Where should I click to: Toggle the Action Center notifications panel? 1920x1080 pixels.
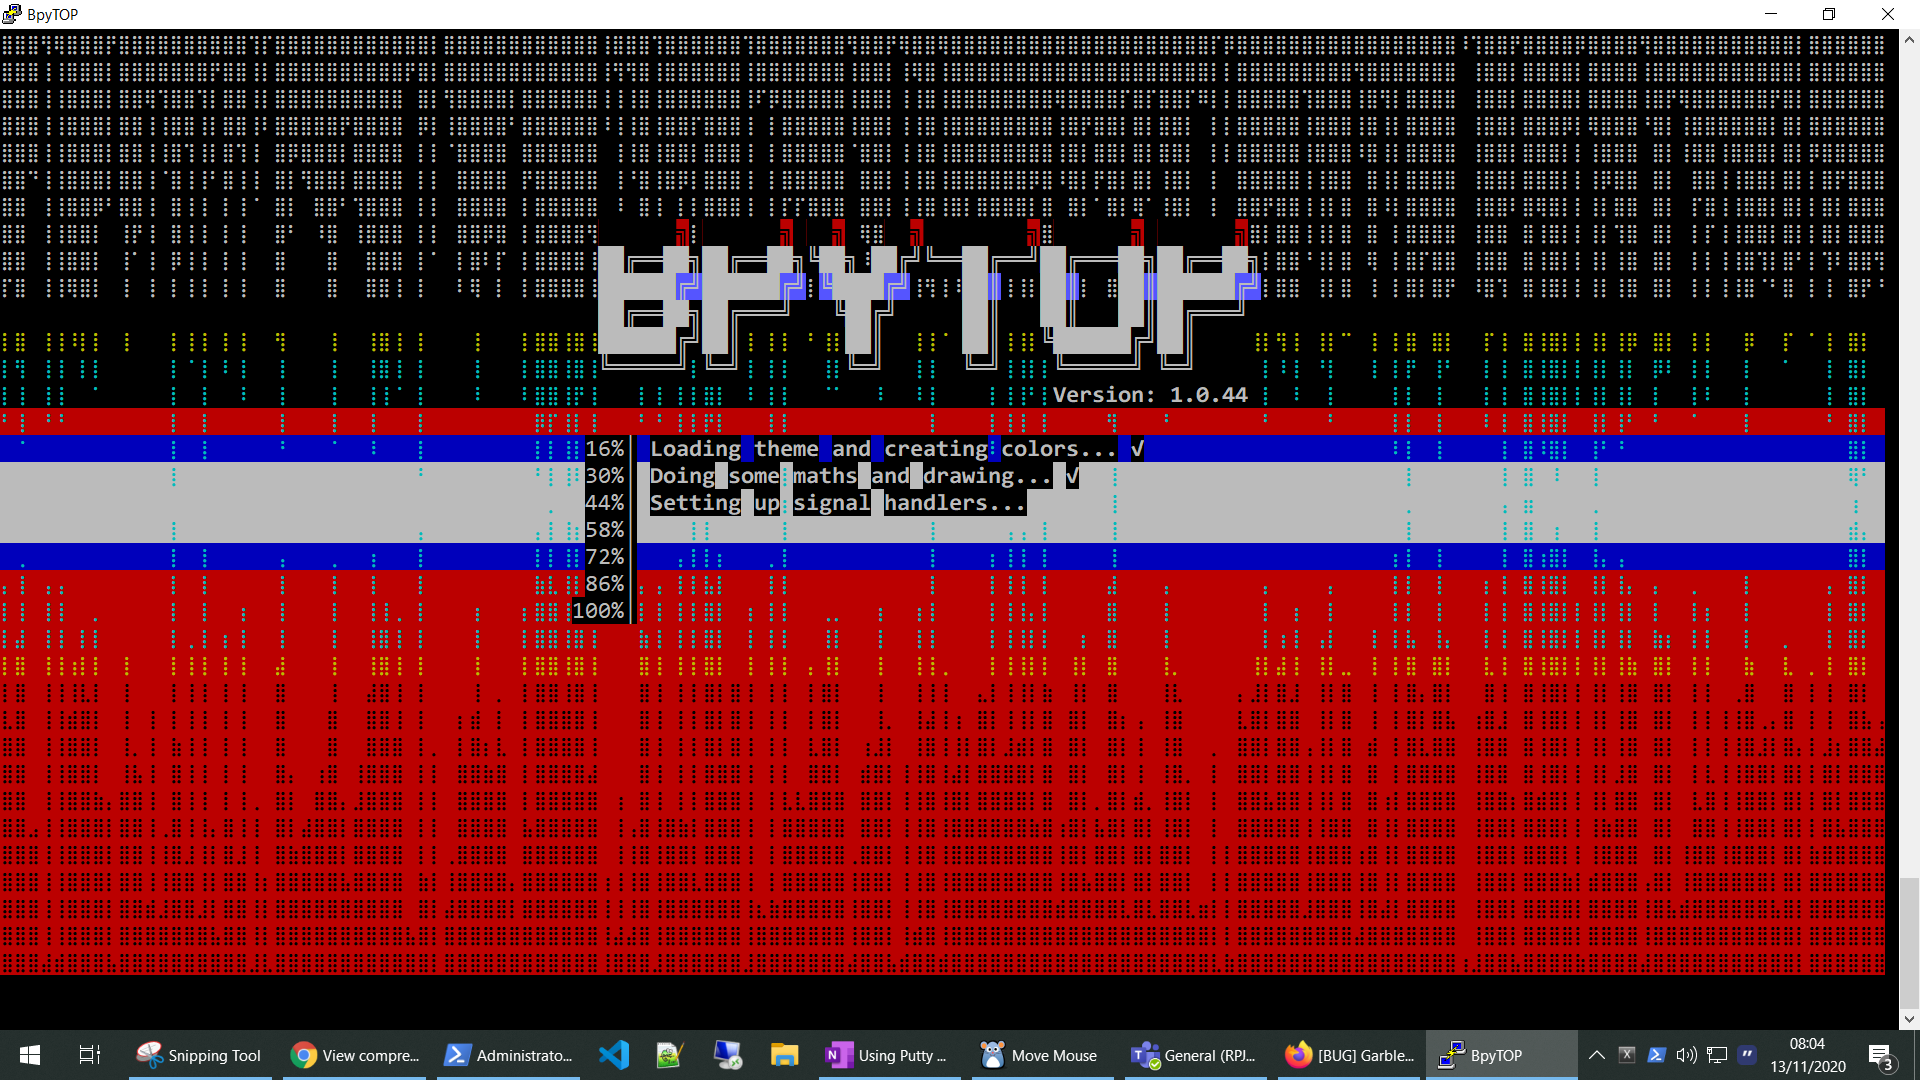[x=1878, y=1055]
